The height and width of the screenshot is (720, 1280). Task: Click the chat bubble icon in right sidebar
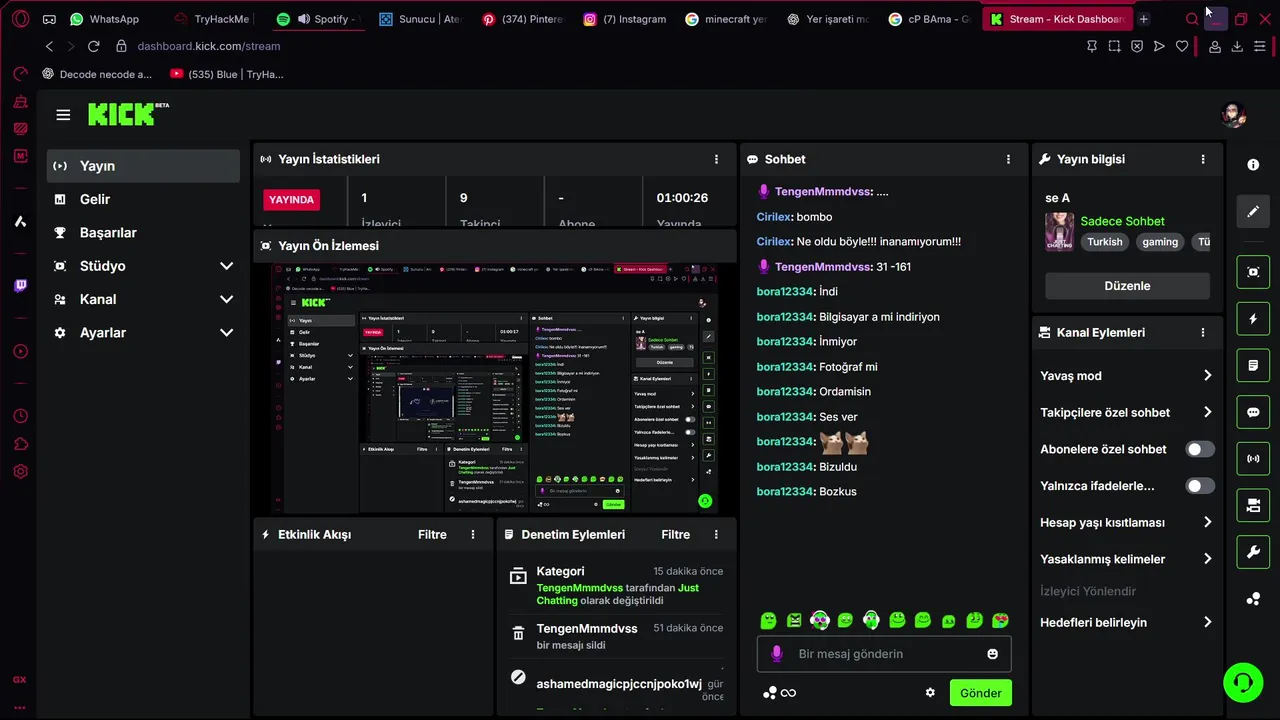point(1253,412)
